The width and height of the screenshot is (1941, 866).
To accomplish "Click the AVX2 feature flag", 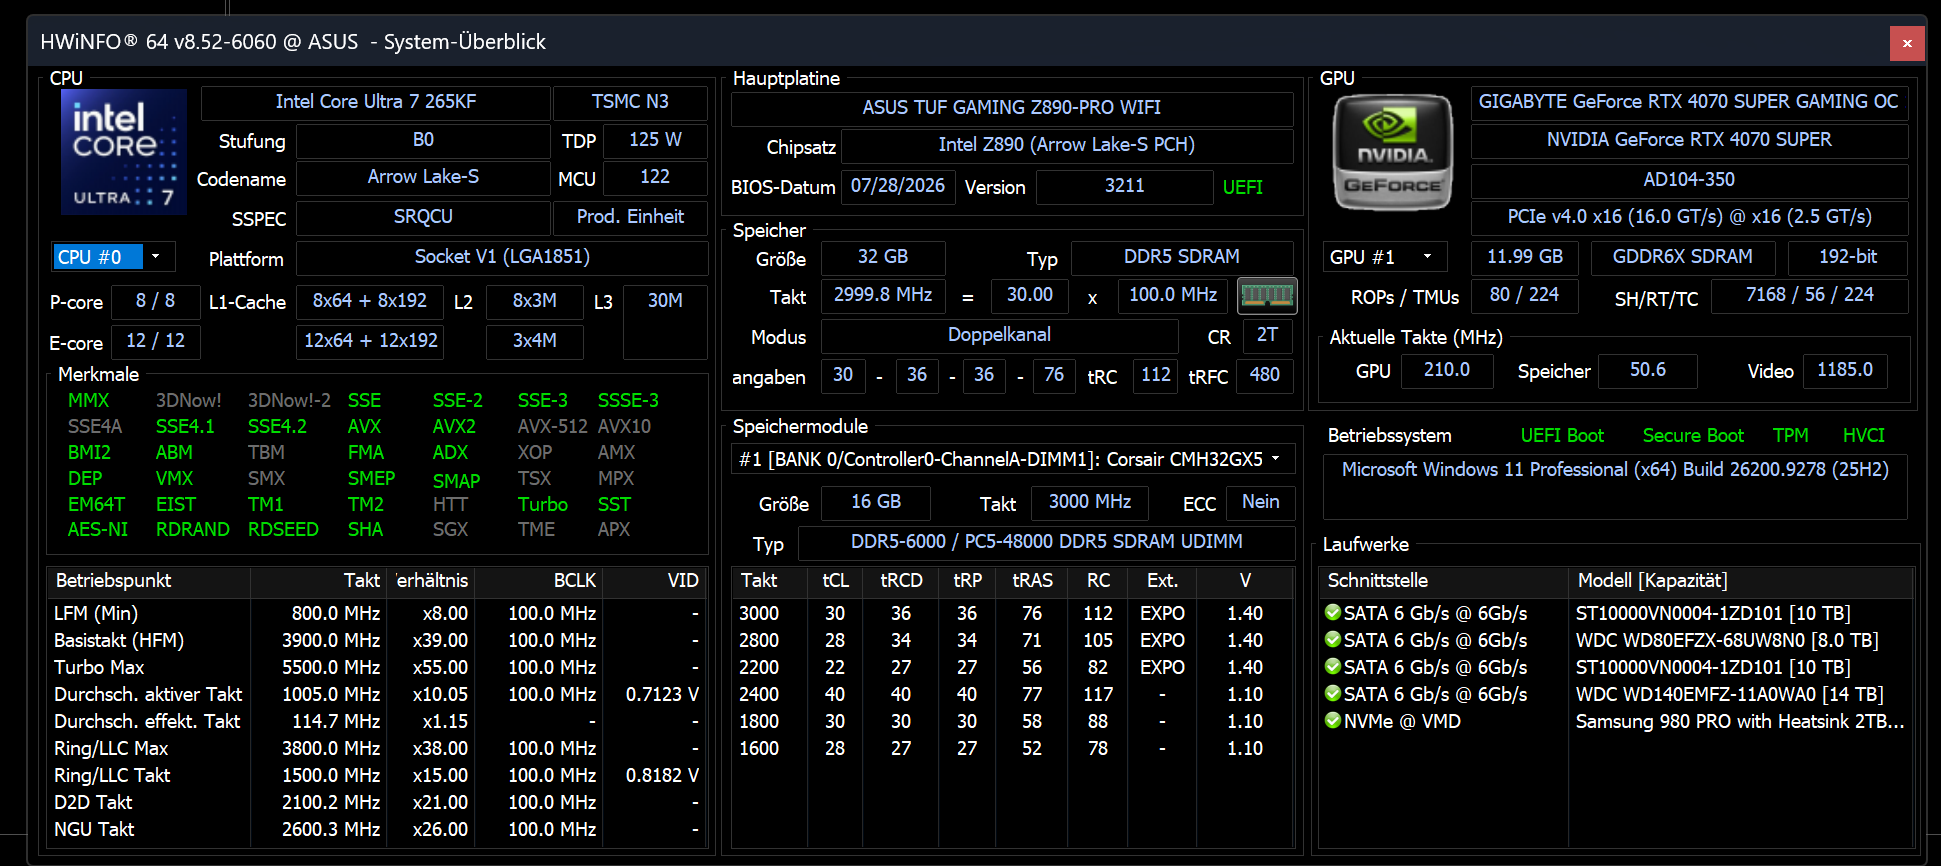I will pos(454,427).
